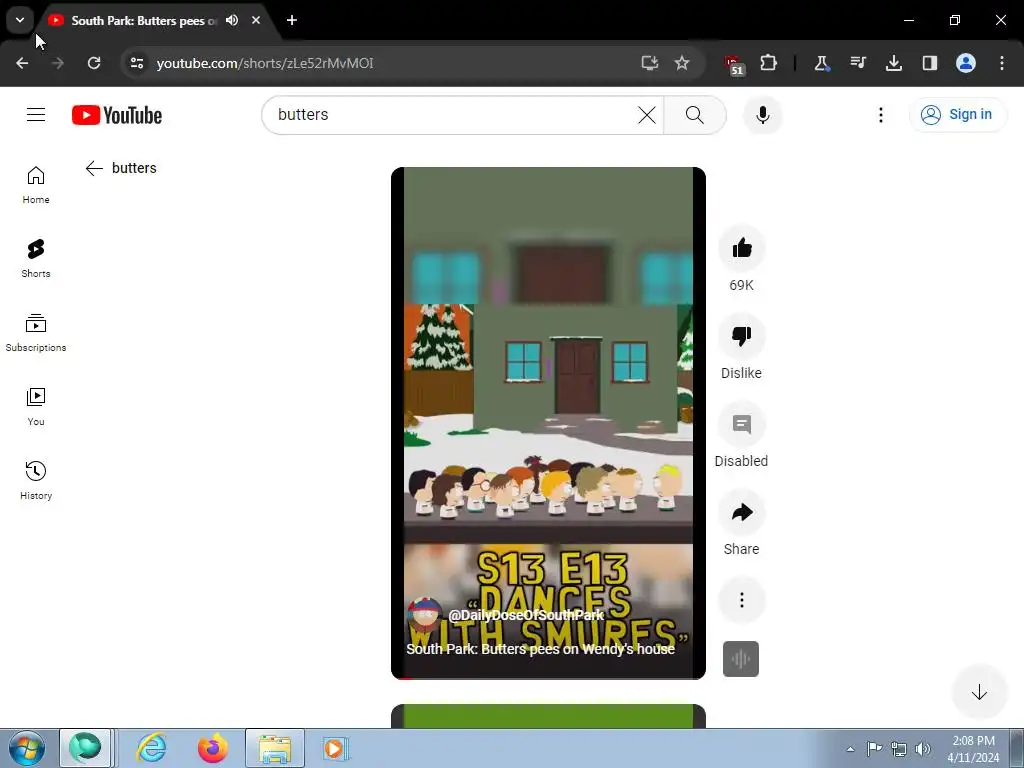Clear the search box text

click(x=647, y=115)
